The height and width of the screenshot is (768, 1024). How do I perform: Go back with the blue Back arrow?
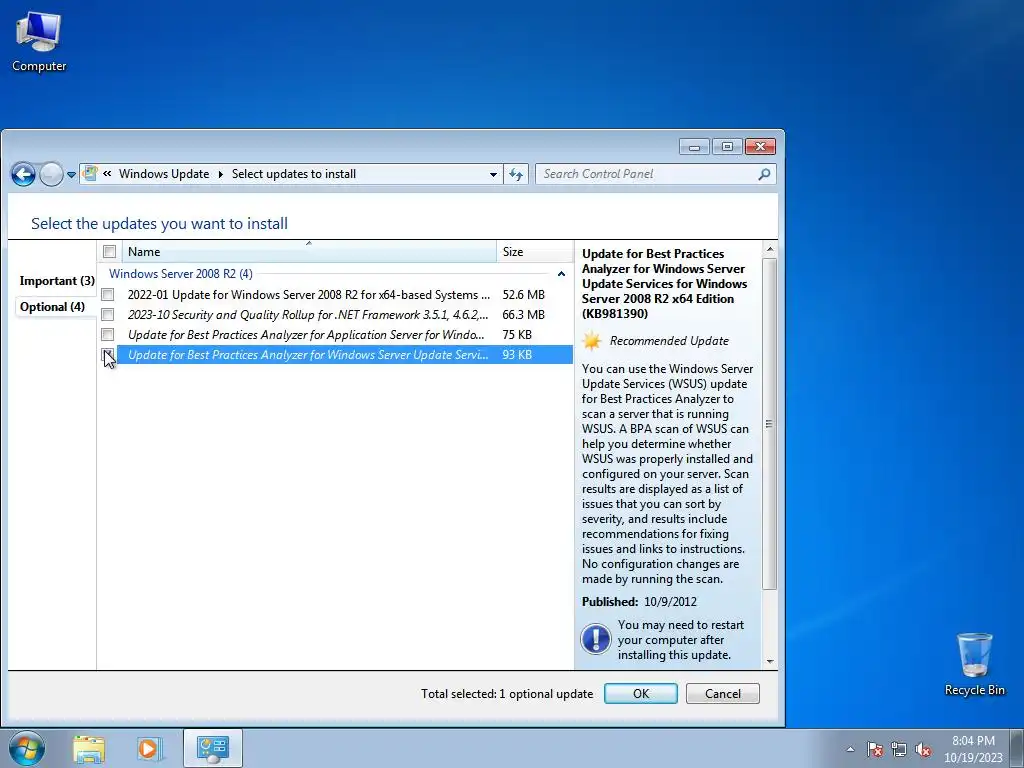pos(24,174)
